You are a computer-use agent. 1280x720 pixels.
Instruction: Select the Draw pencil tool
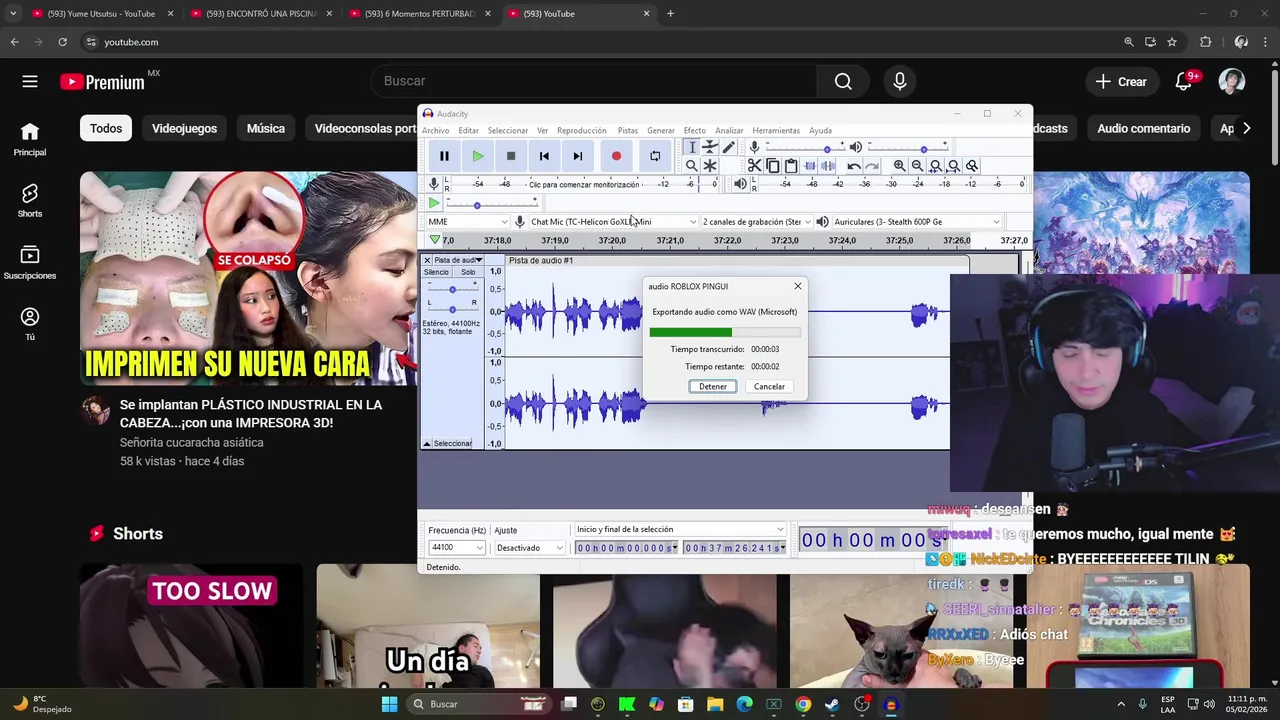pyautogui.click(x=729, y=147)
